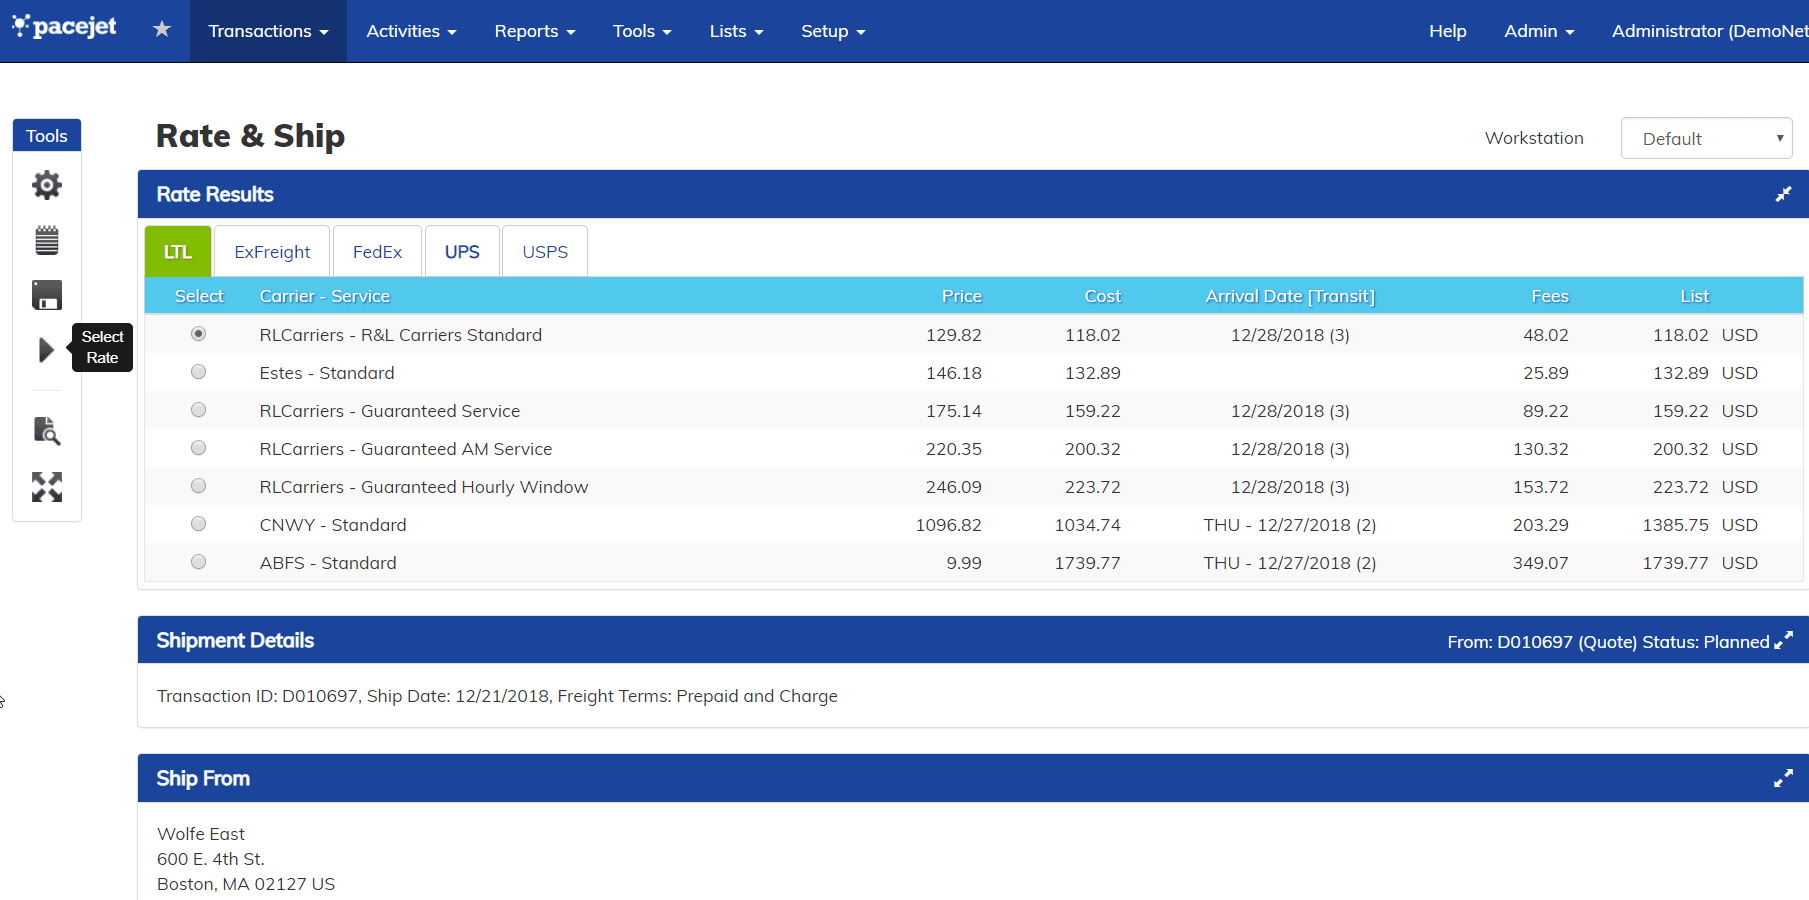Image resolution: width=1809 pixels, height=900 pixels.
Task: Click the fees value 48.02
Action: 1545,335
